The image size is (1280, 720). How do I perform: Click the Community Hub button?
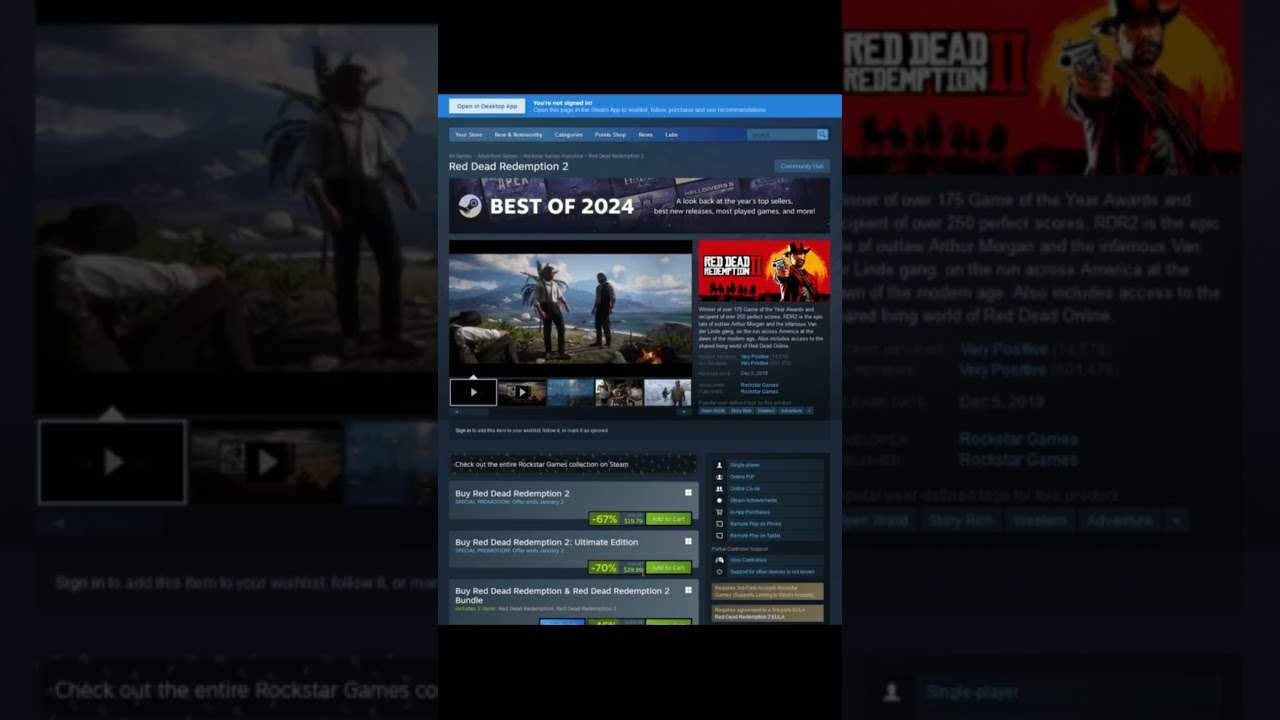point(801,166)
